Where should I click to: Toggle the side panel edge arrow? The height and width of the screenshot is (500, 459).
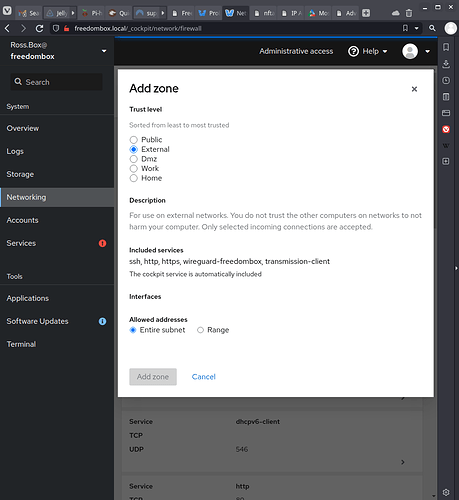click(x=456, y=268)
